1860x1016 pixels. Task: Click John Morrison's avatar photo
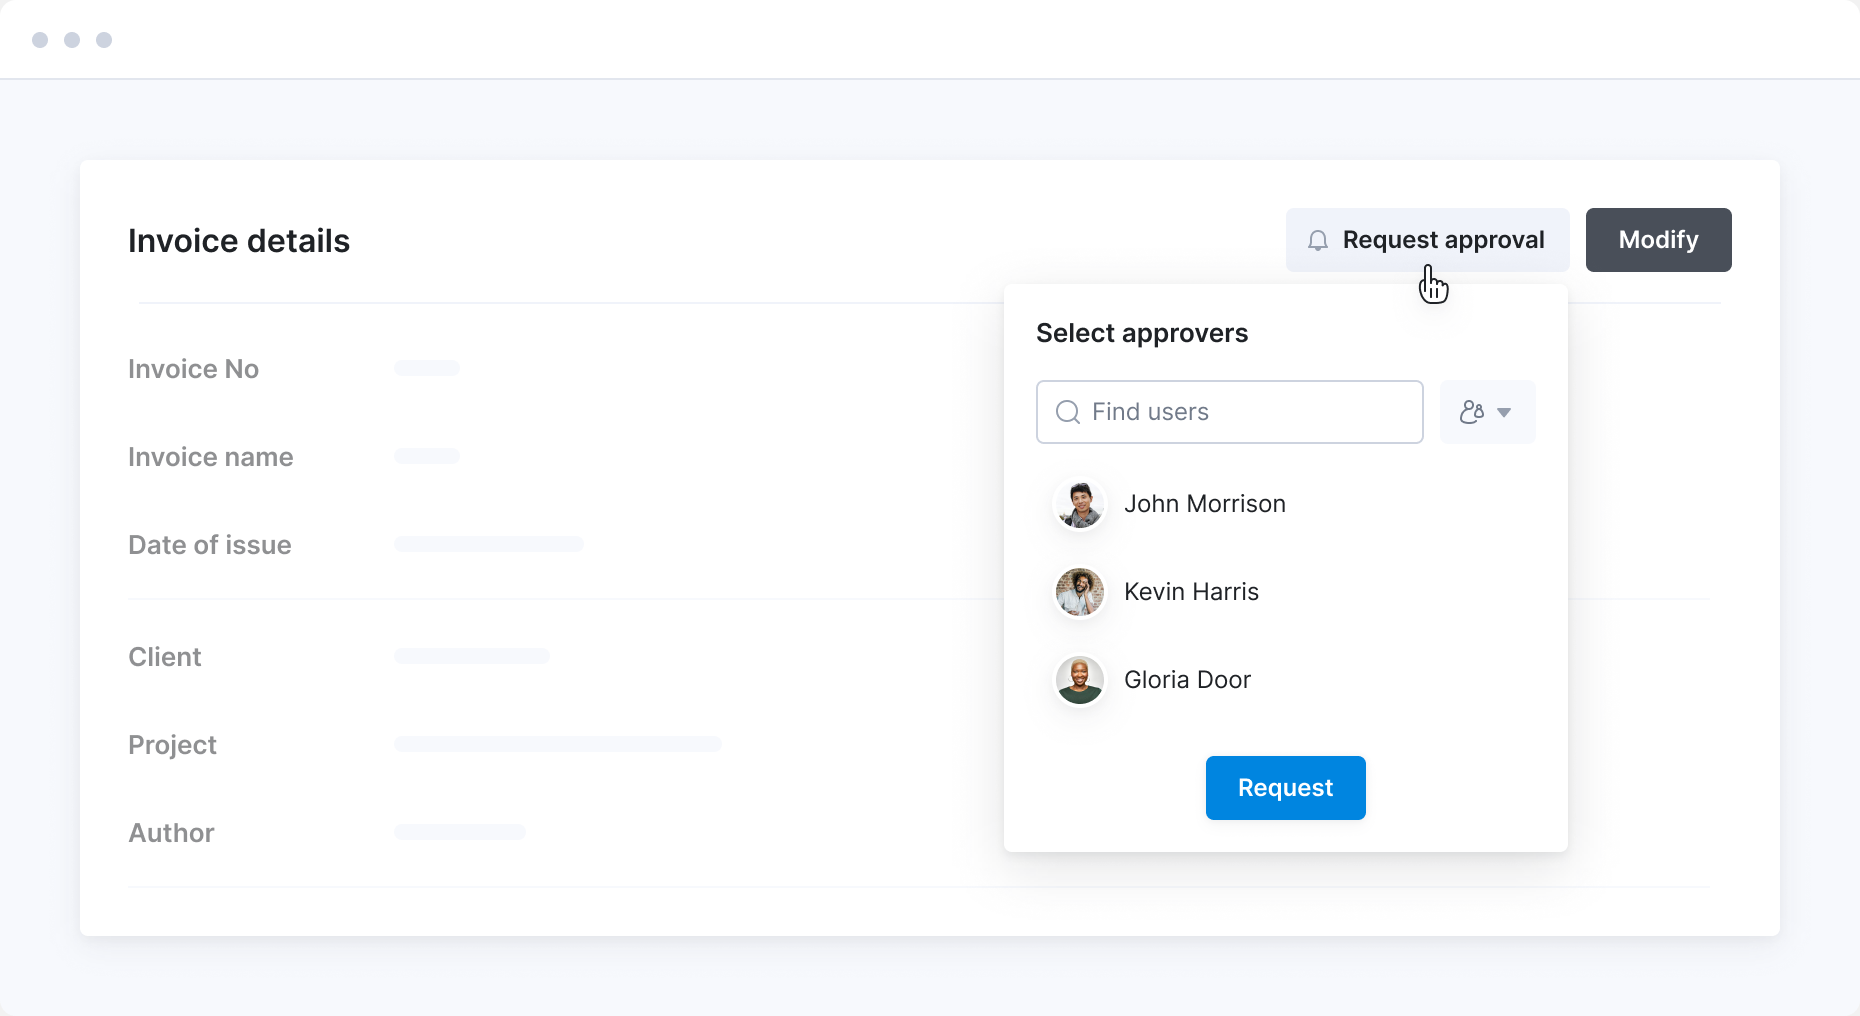[x=1080, y=504]
